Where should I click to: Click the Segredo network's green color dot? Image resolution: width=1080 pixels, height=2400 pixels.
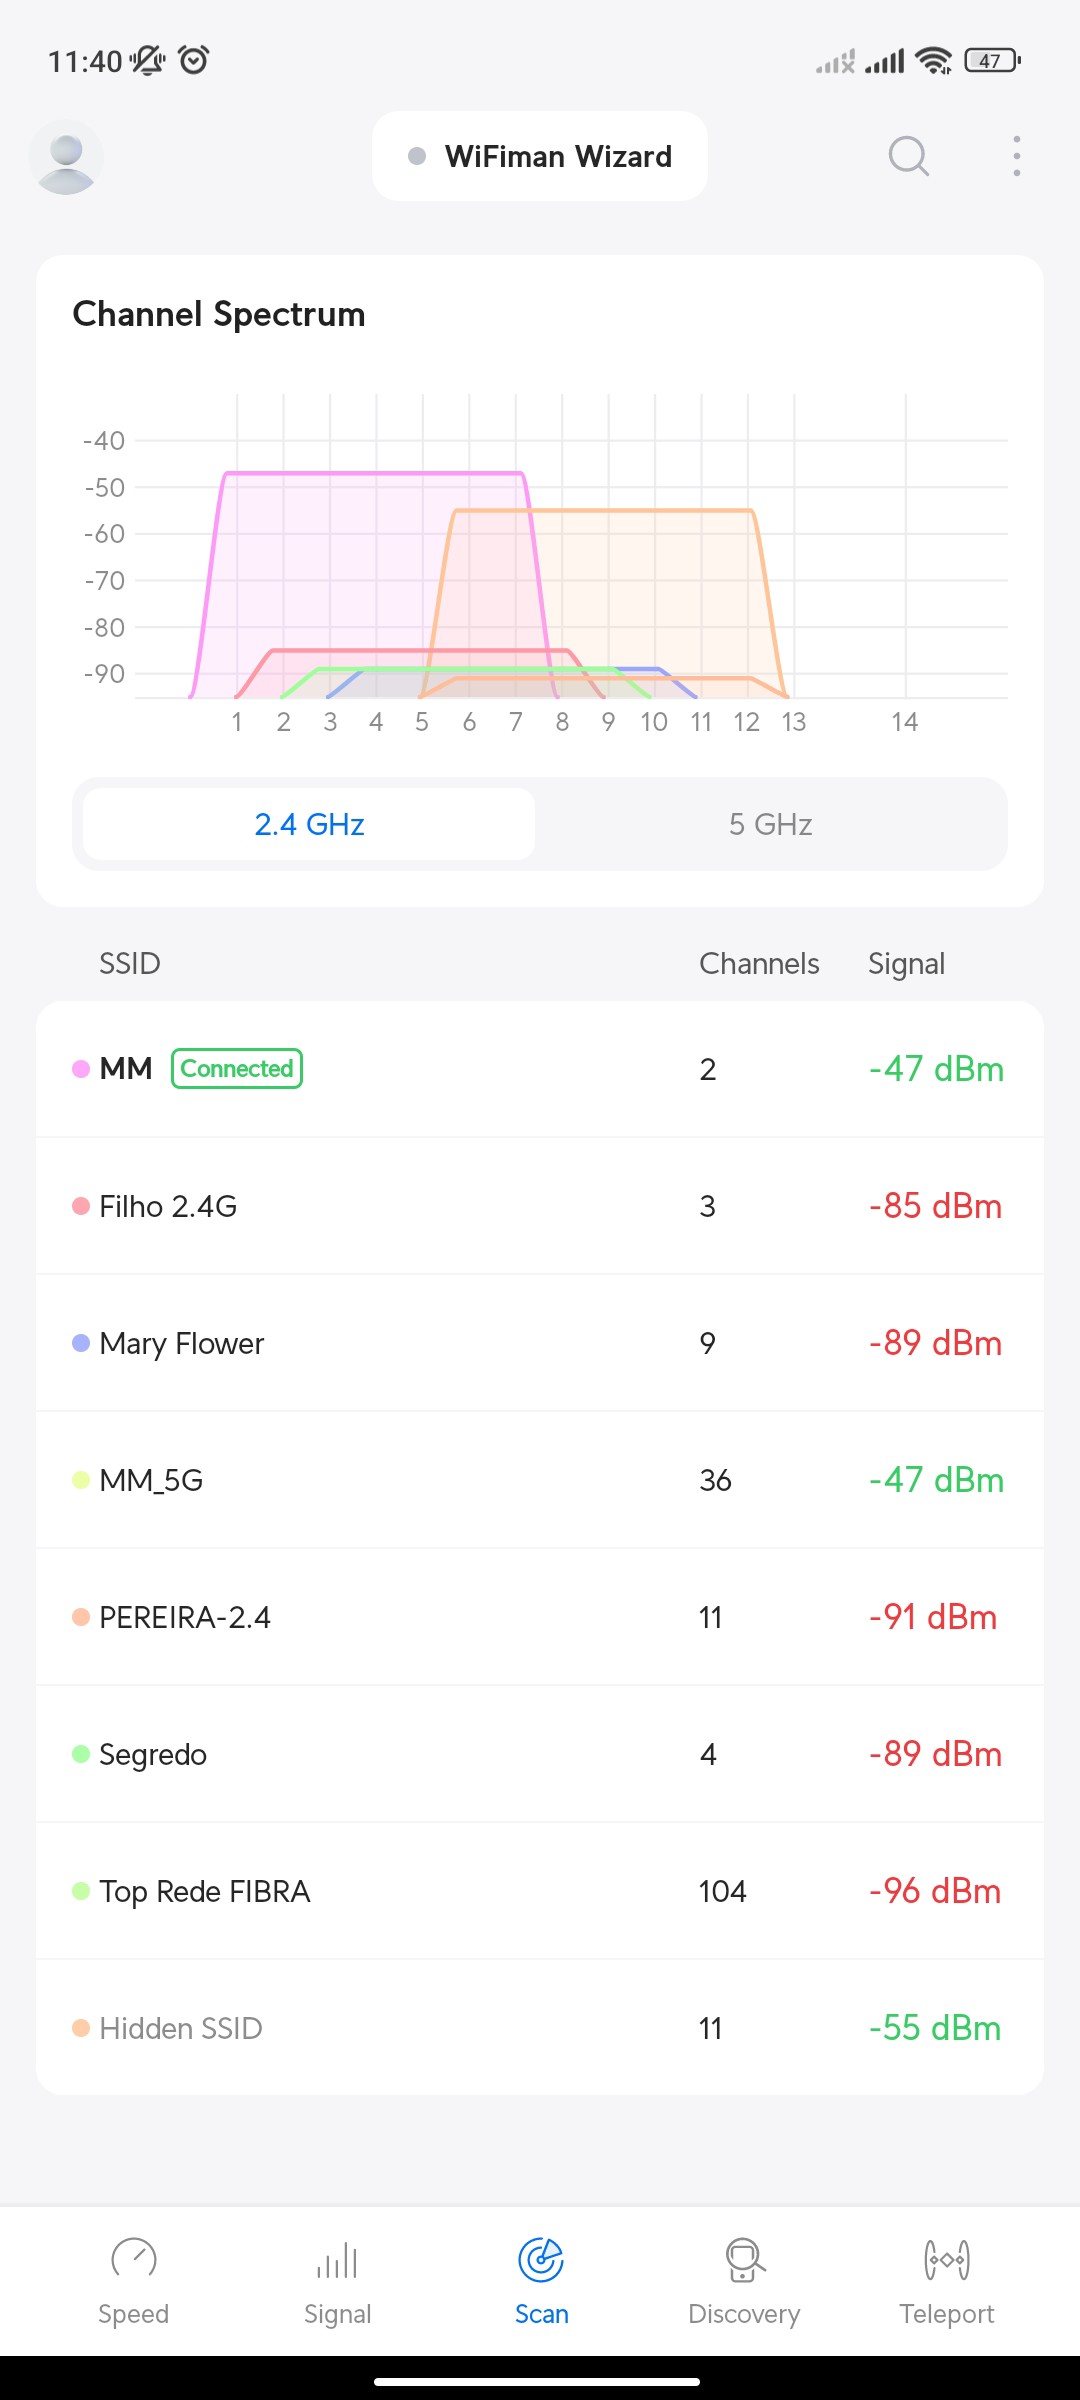pyautogui.click(x=81, y=1754)
